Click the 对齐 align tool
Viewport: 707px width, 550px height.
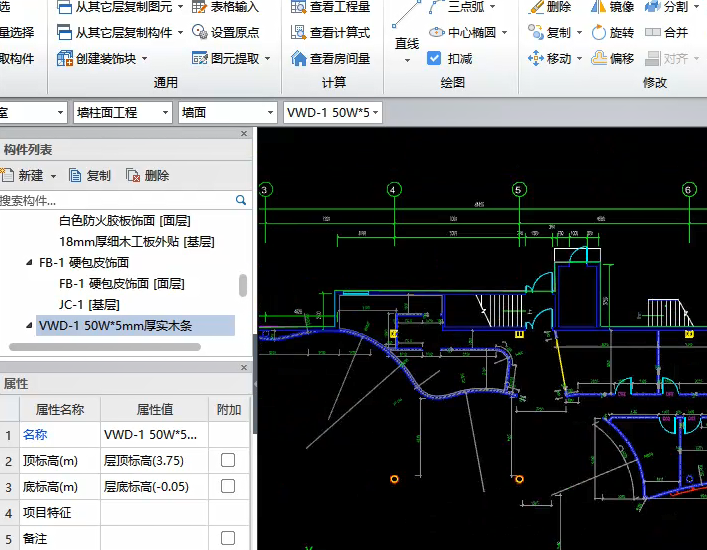666,59
